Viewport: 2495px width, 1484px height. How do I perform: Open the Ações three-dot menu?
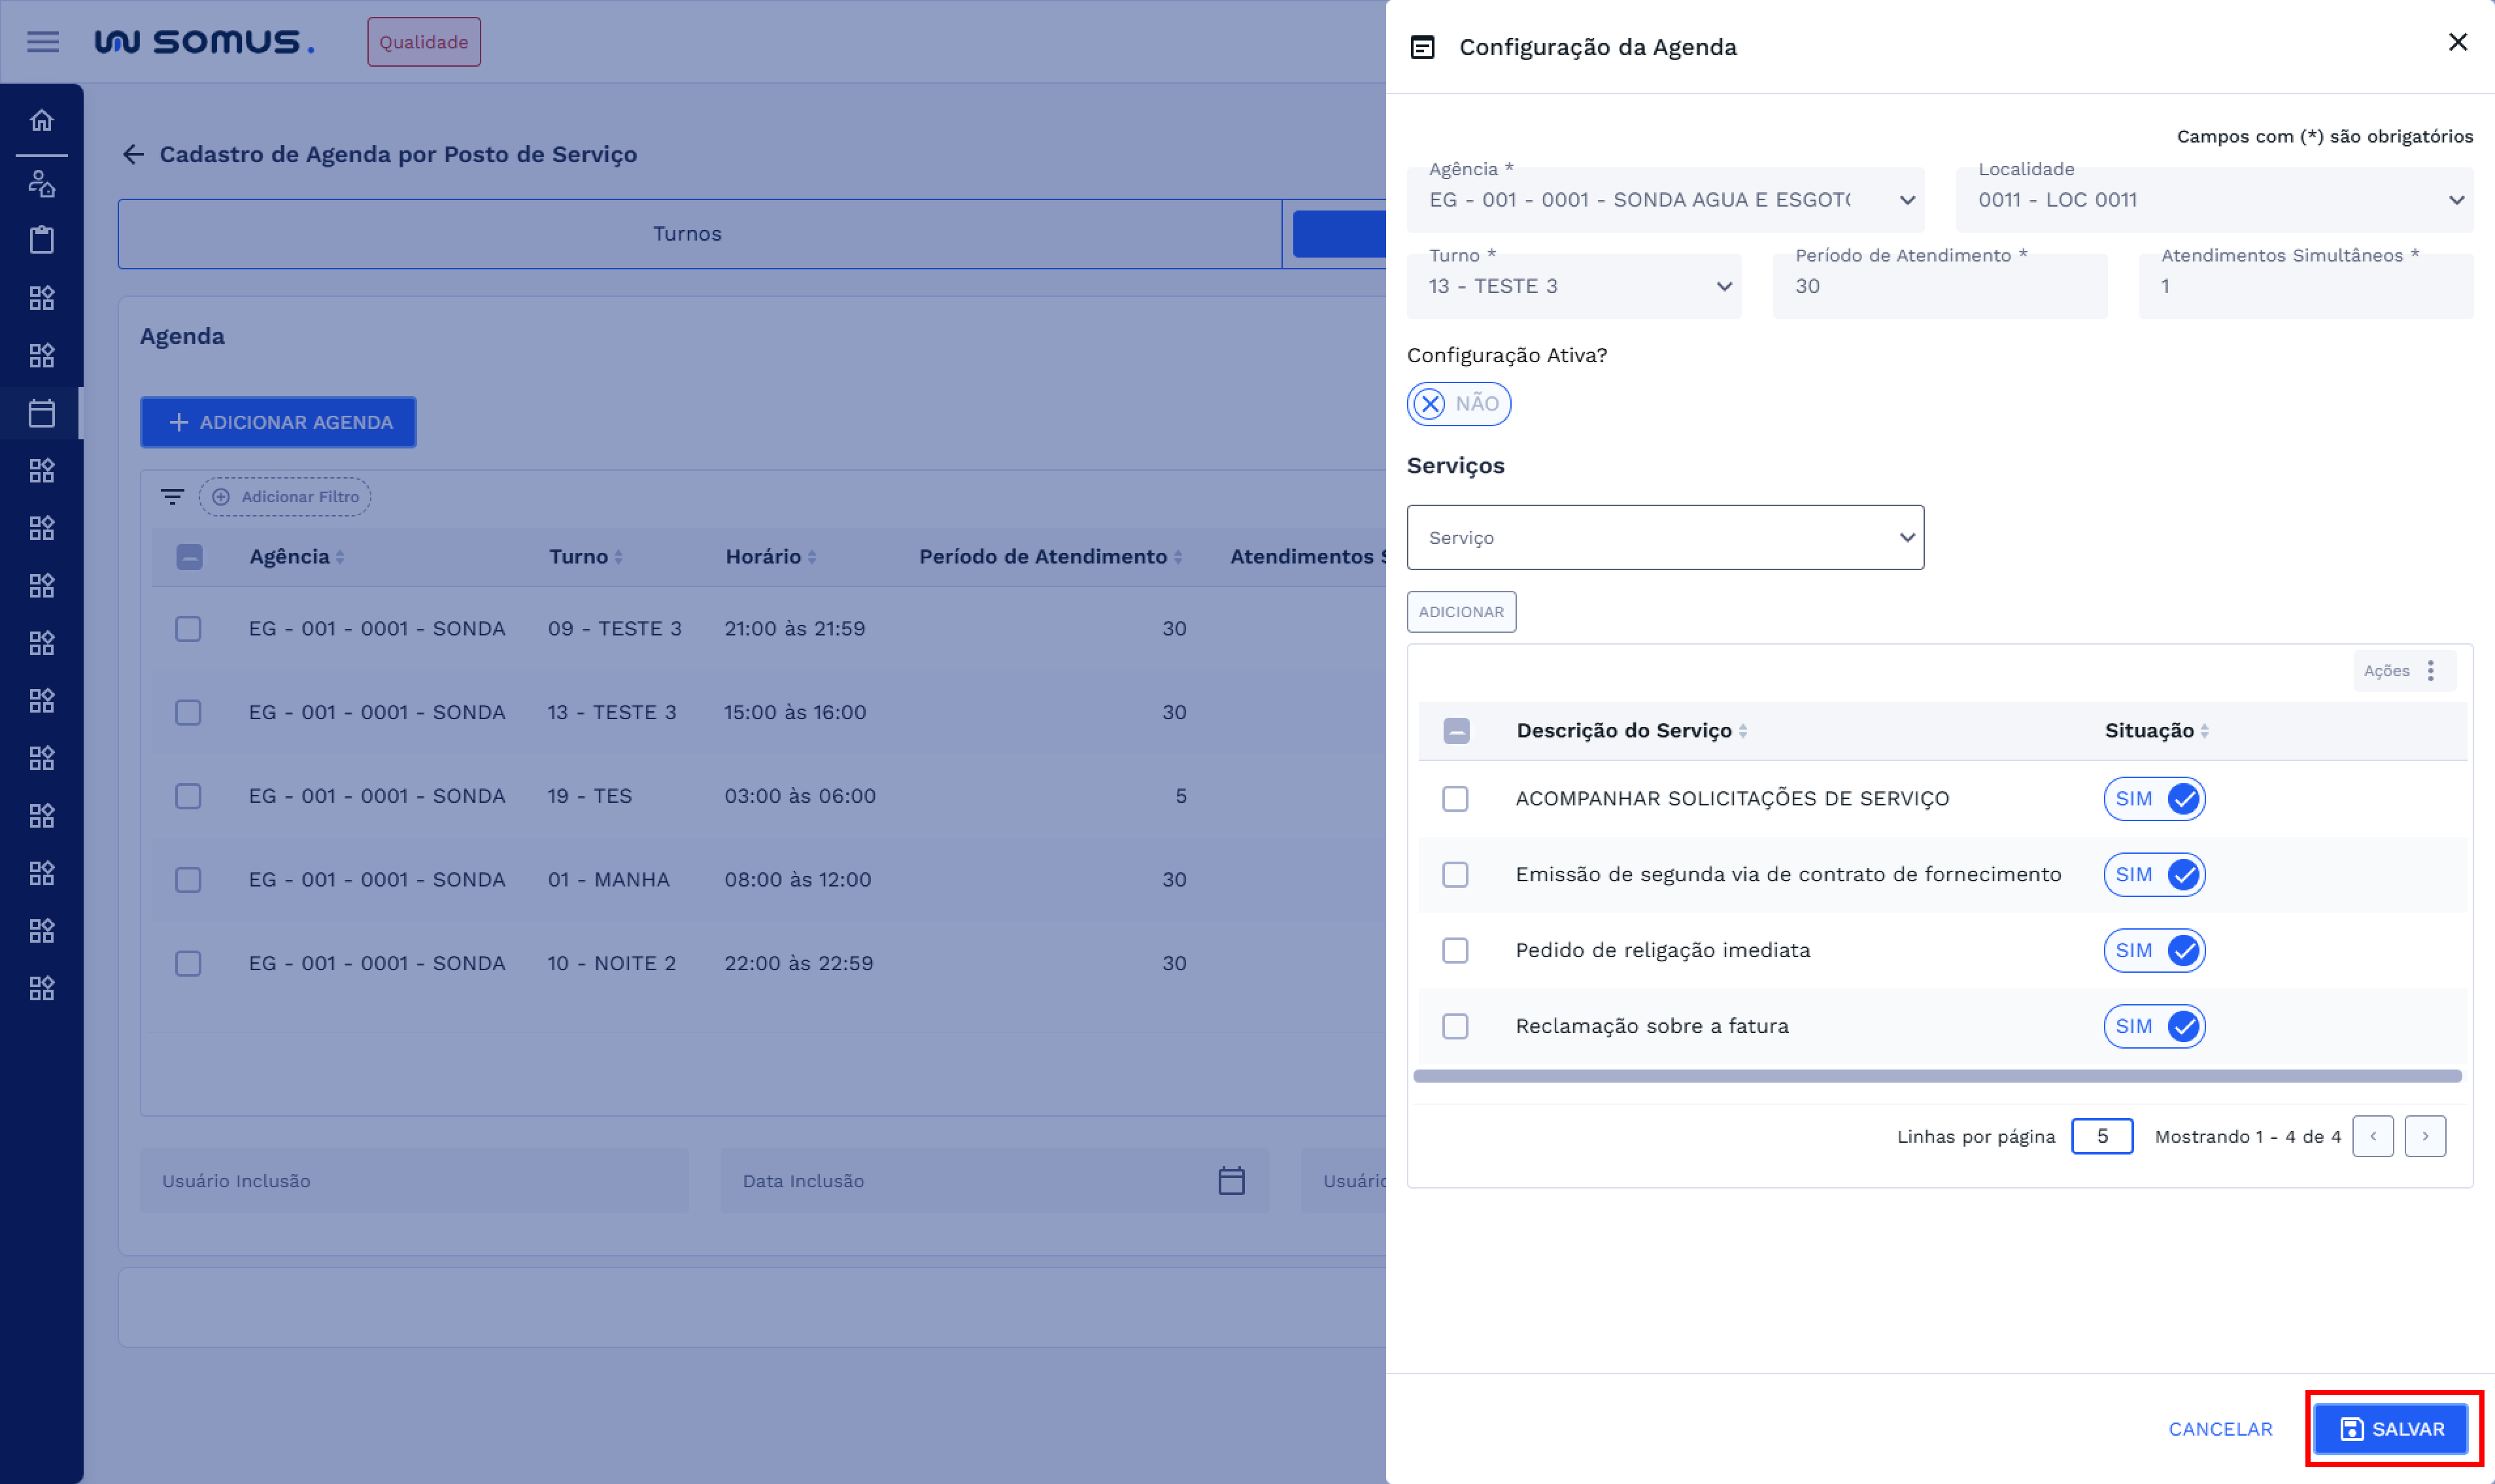click(x=2430, y=671)
